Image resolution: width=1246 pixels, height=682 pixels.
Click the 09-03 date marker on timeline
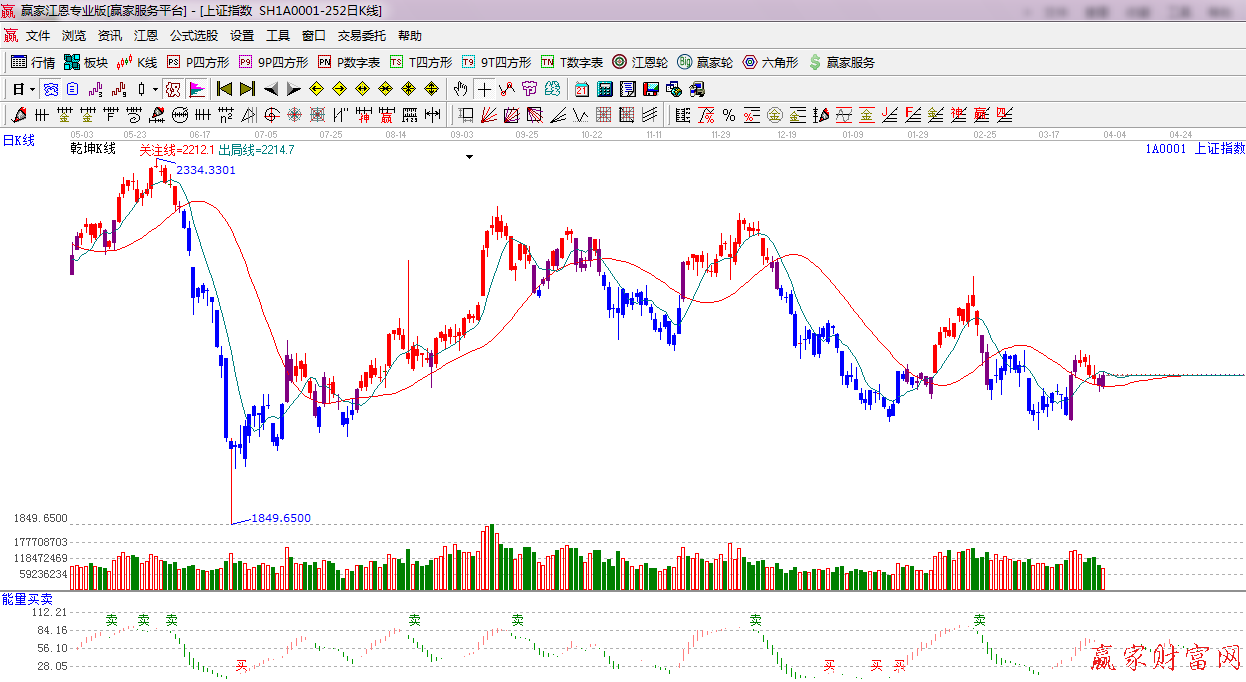[462, 134]
